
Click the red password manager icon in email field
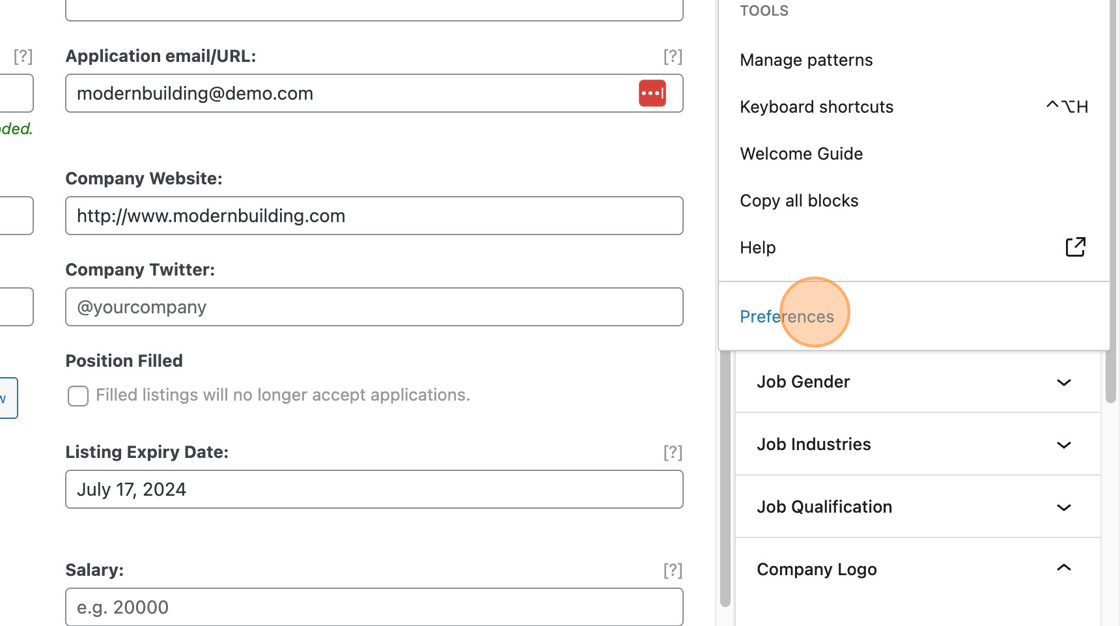[x=652, y=93]
